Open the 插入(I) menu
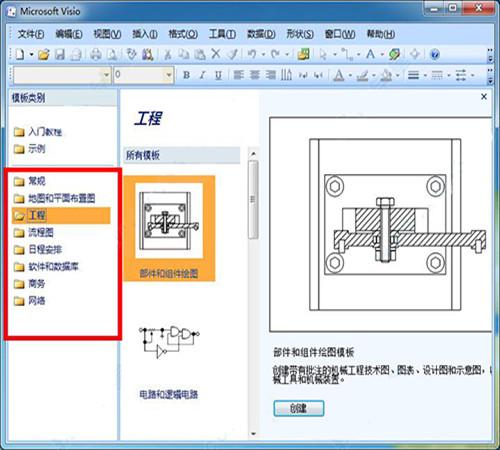 pos(145,34)
